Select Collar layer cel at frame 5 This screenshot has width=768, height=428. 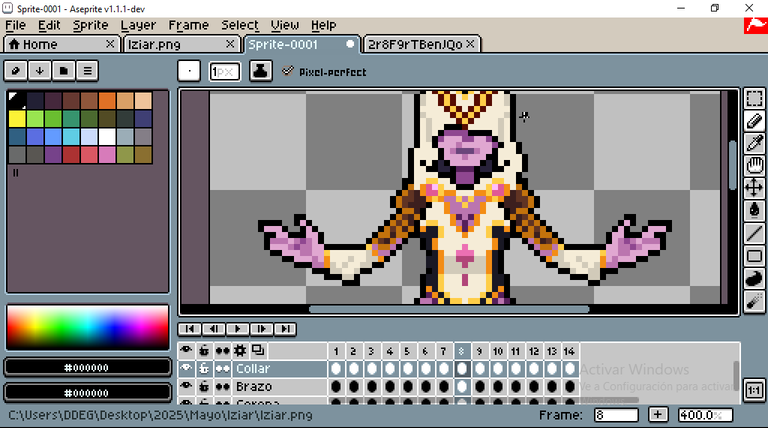tap(408, 369)
